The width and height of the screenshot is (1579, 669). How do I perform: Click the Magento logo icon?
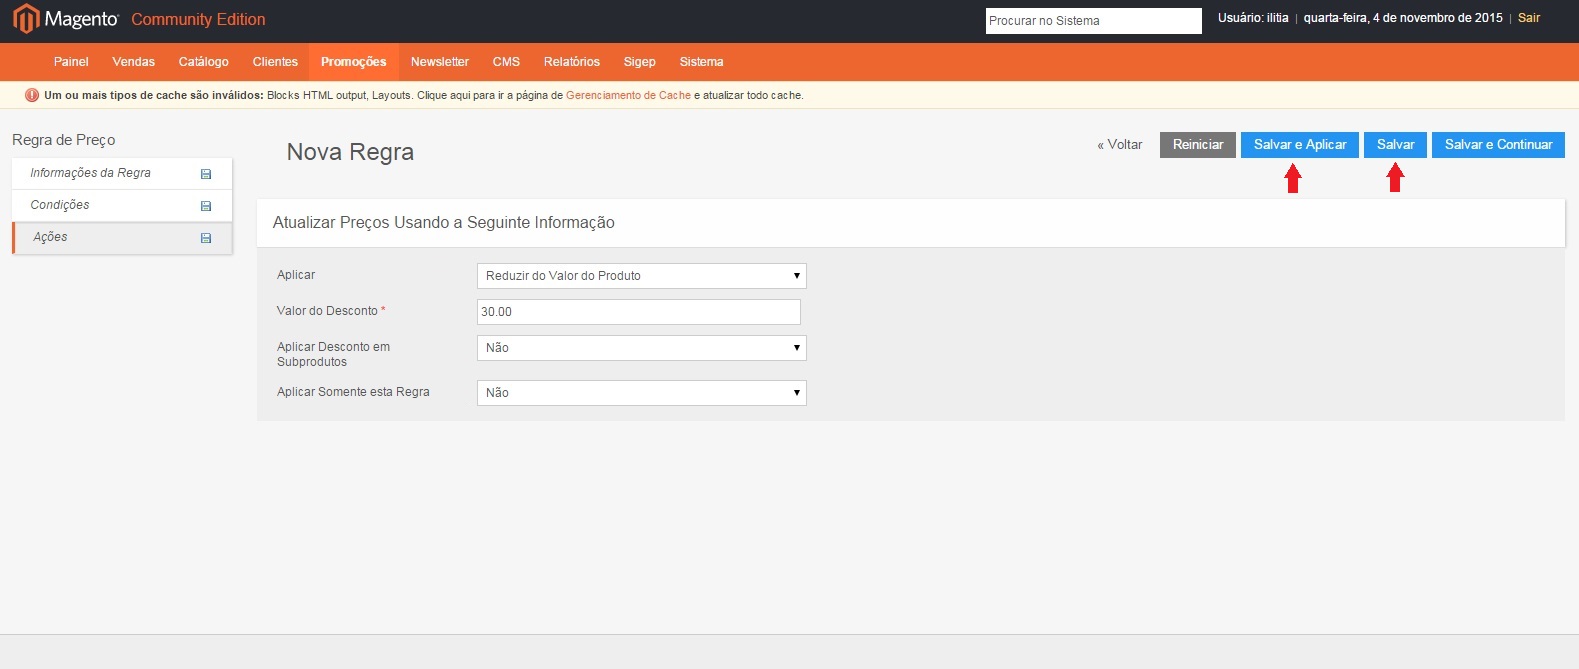tap(25, 19)
